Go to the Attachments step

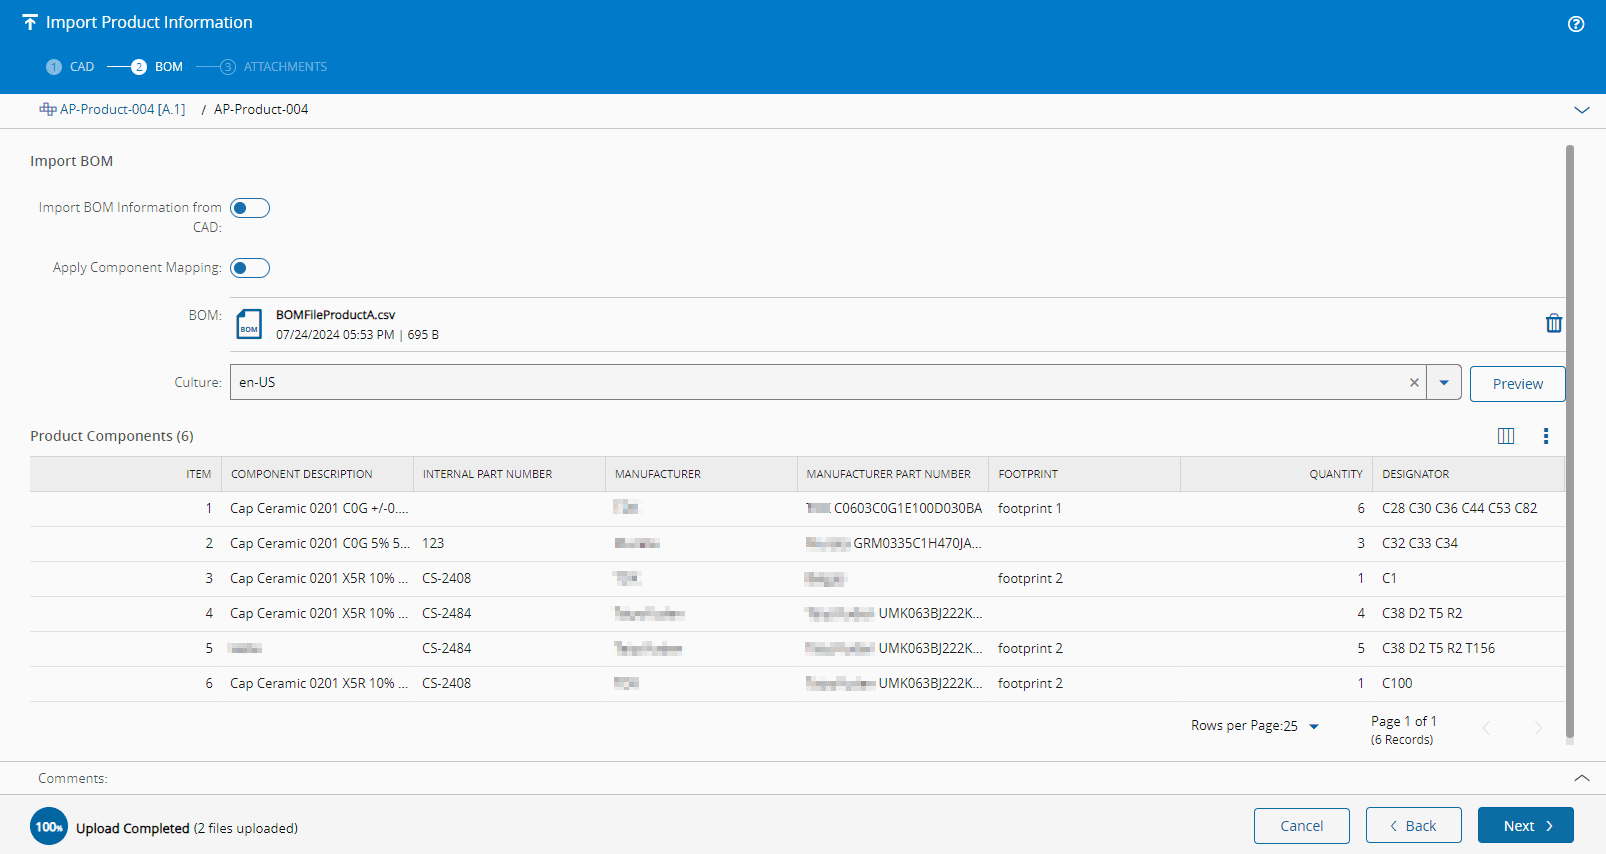(x=274, y=67)
